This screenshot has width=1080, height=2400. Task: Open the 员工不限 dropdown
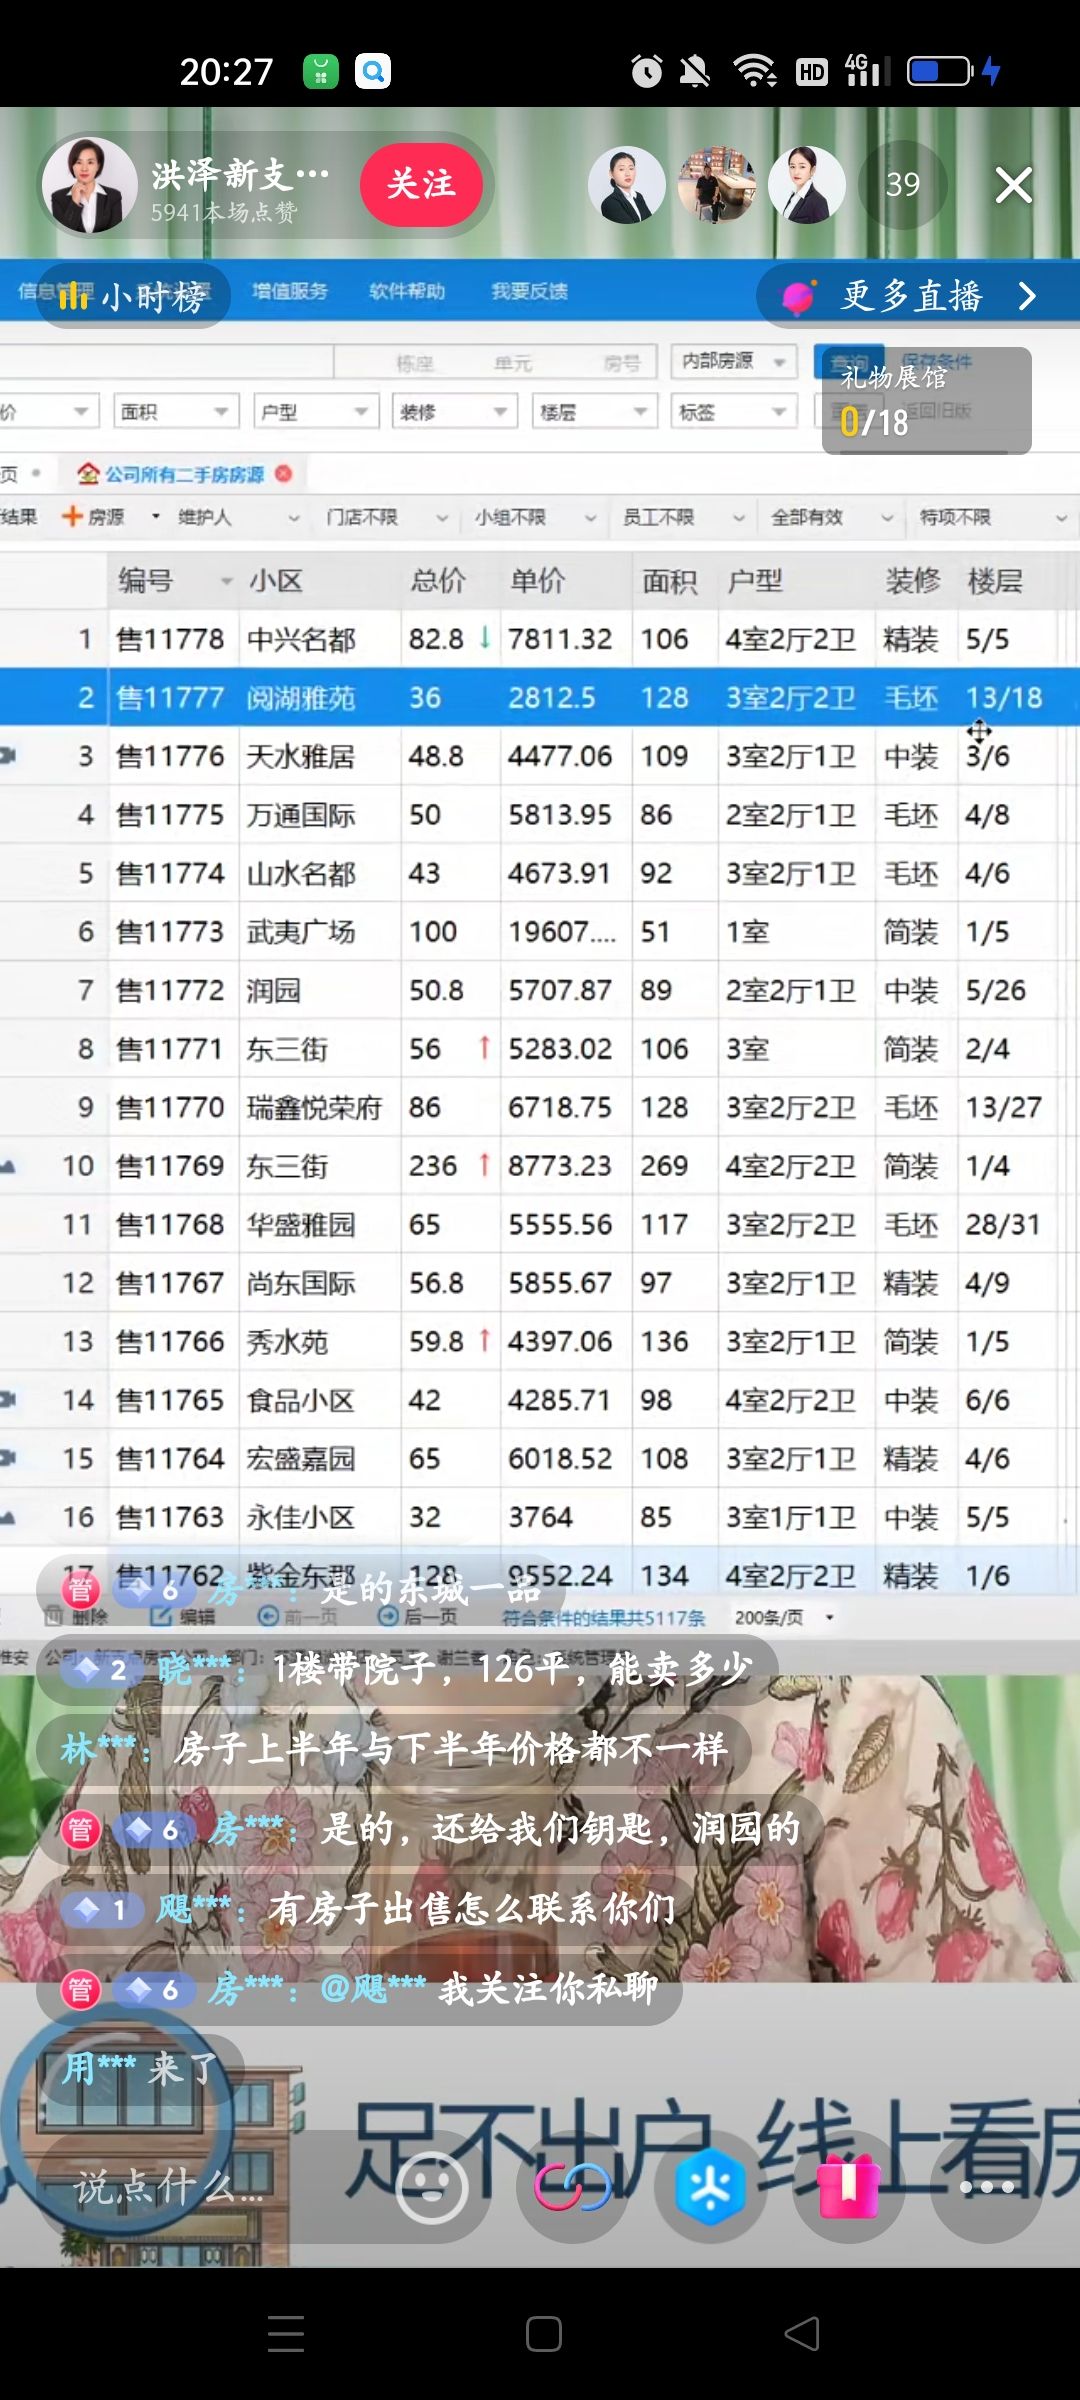(x=684, y=517)
